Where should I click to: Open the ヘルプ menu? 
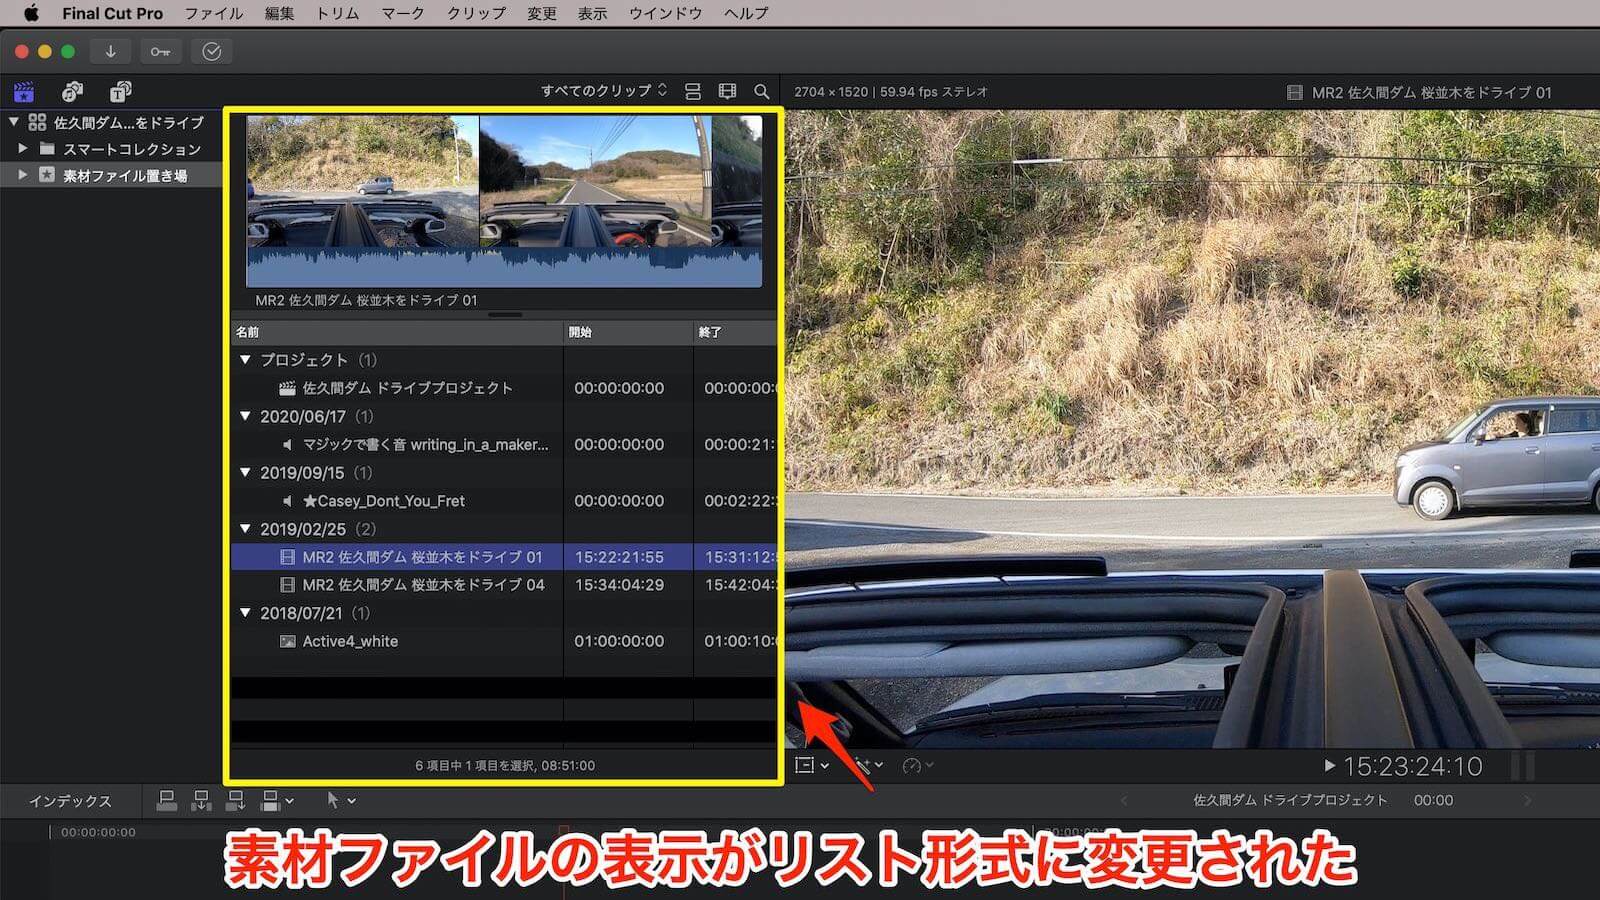(x=746, y=13)
